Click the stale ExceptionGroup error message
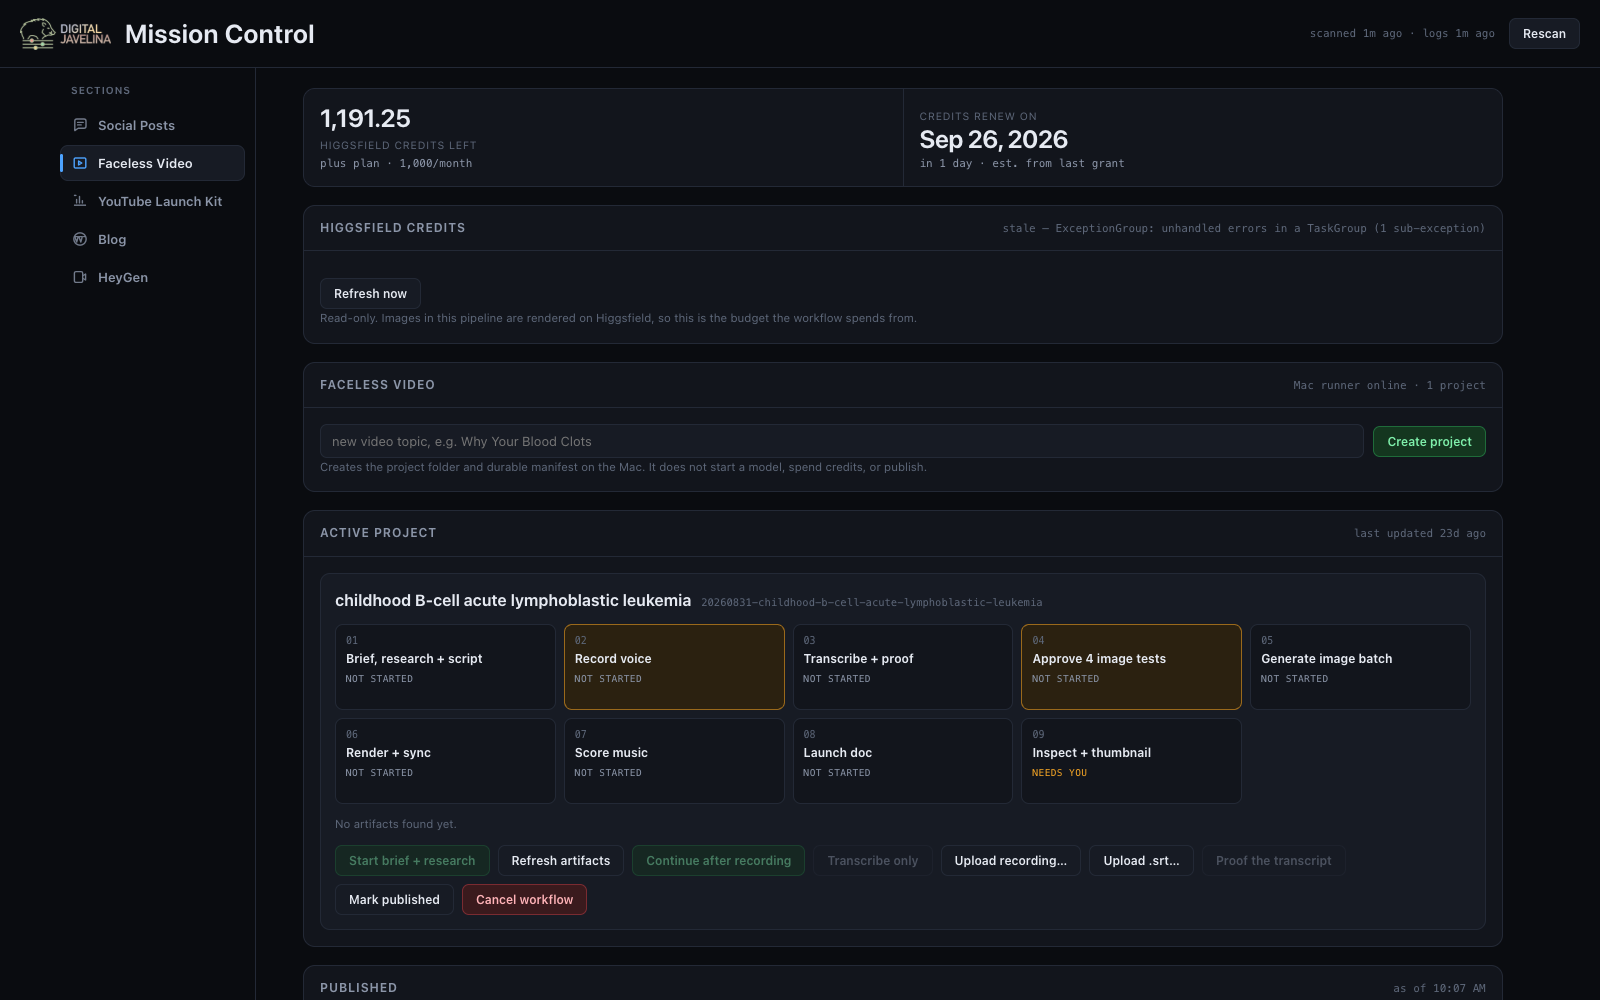 coord(1244,228)
